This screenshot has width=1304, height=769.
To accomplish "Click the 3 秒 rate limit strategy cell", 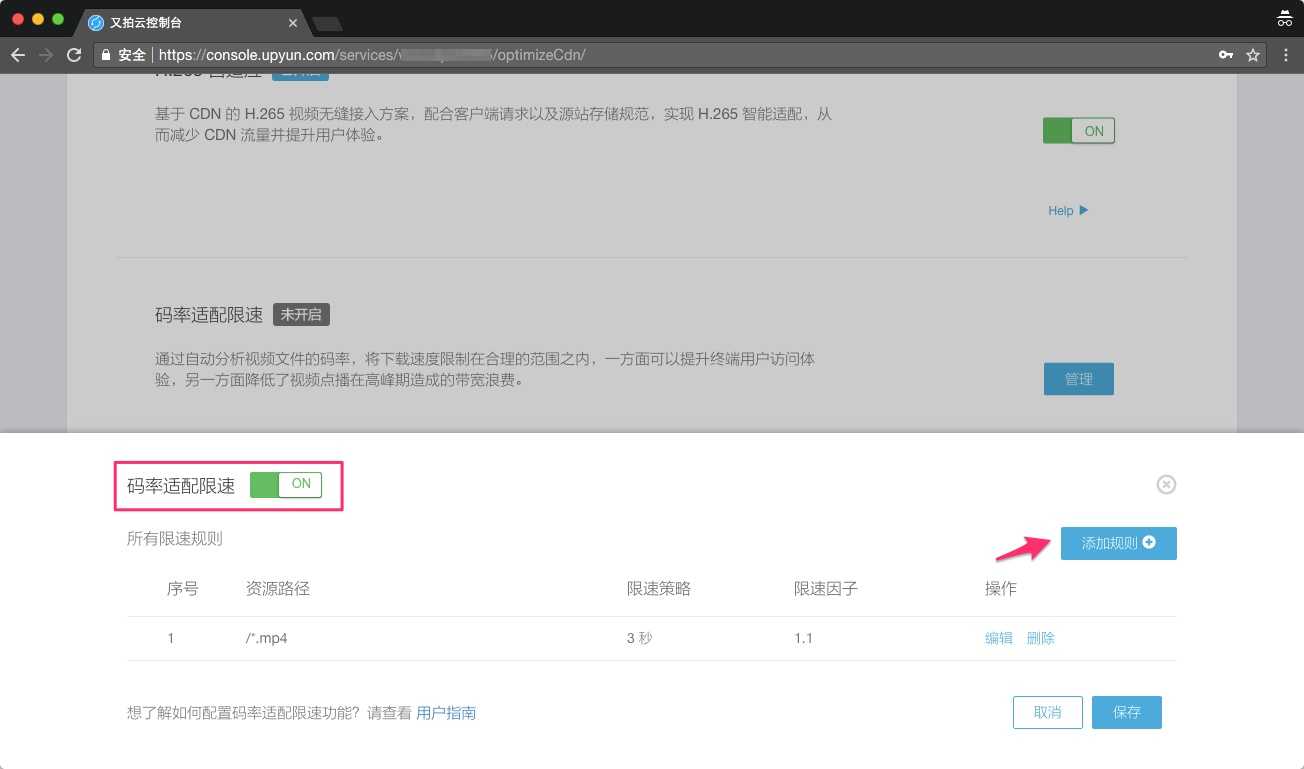I will (639, 638).
